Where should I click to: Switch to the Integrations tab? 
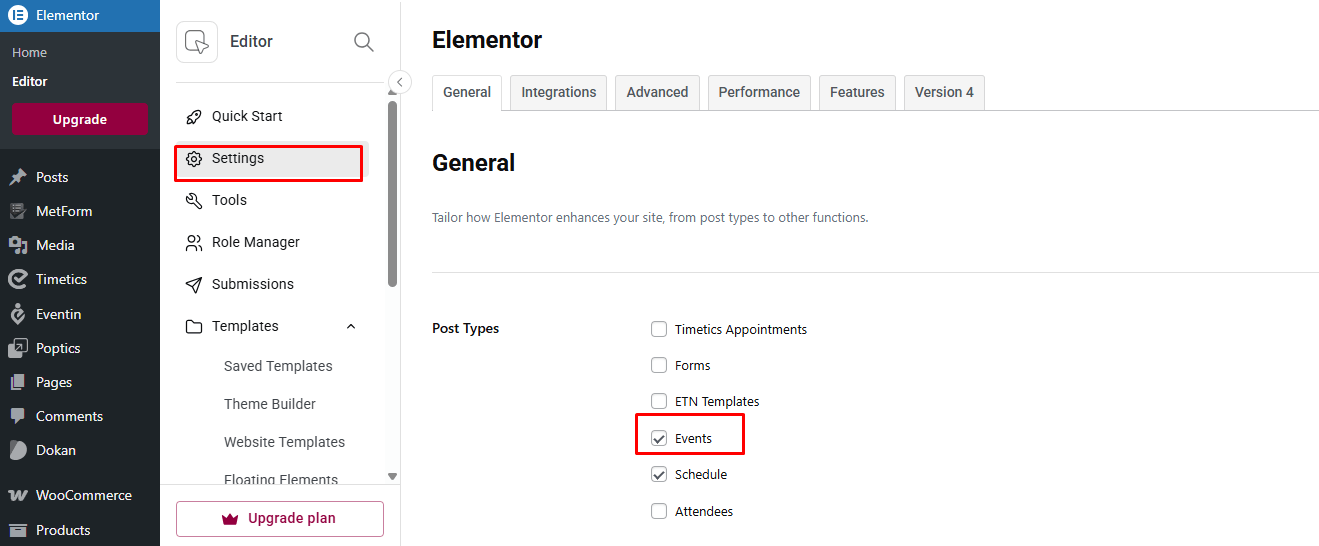pyautogui.click(x=558, y=92)
